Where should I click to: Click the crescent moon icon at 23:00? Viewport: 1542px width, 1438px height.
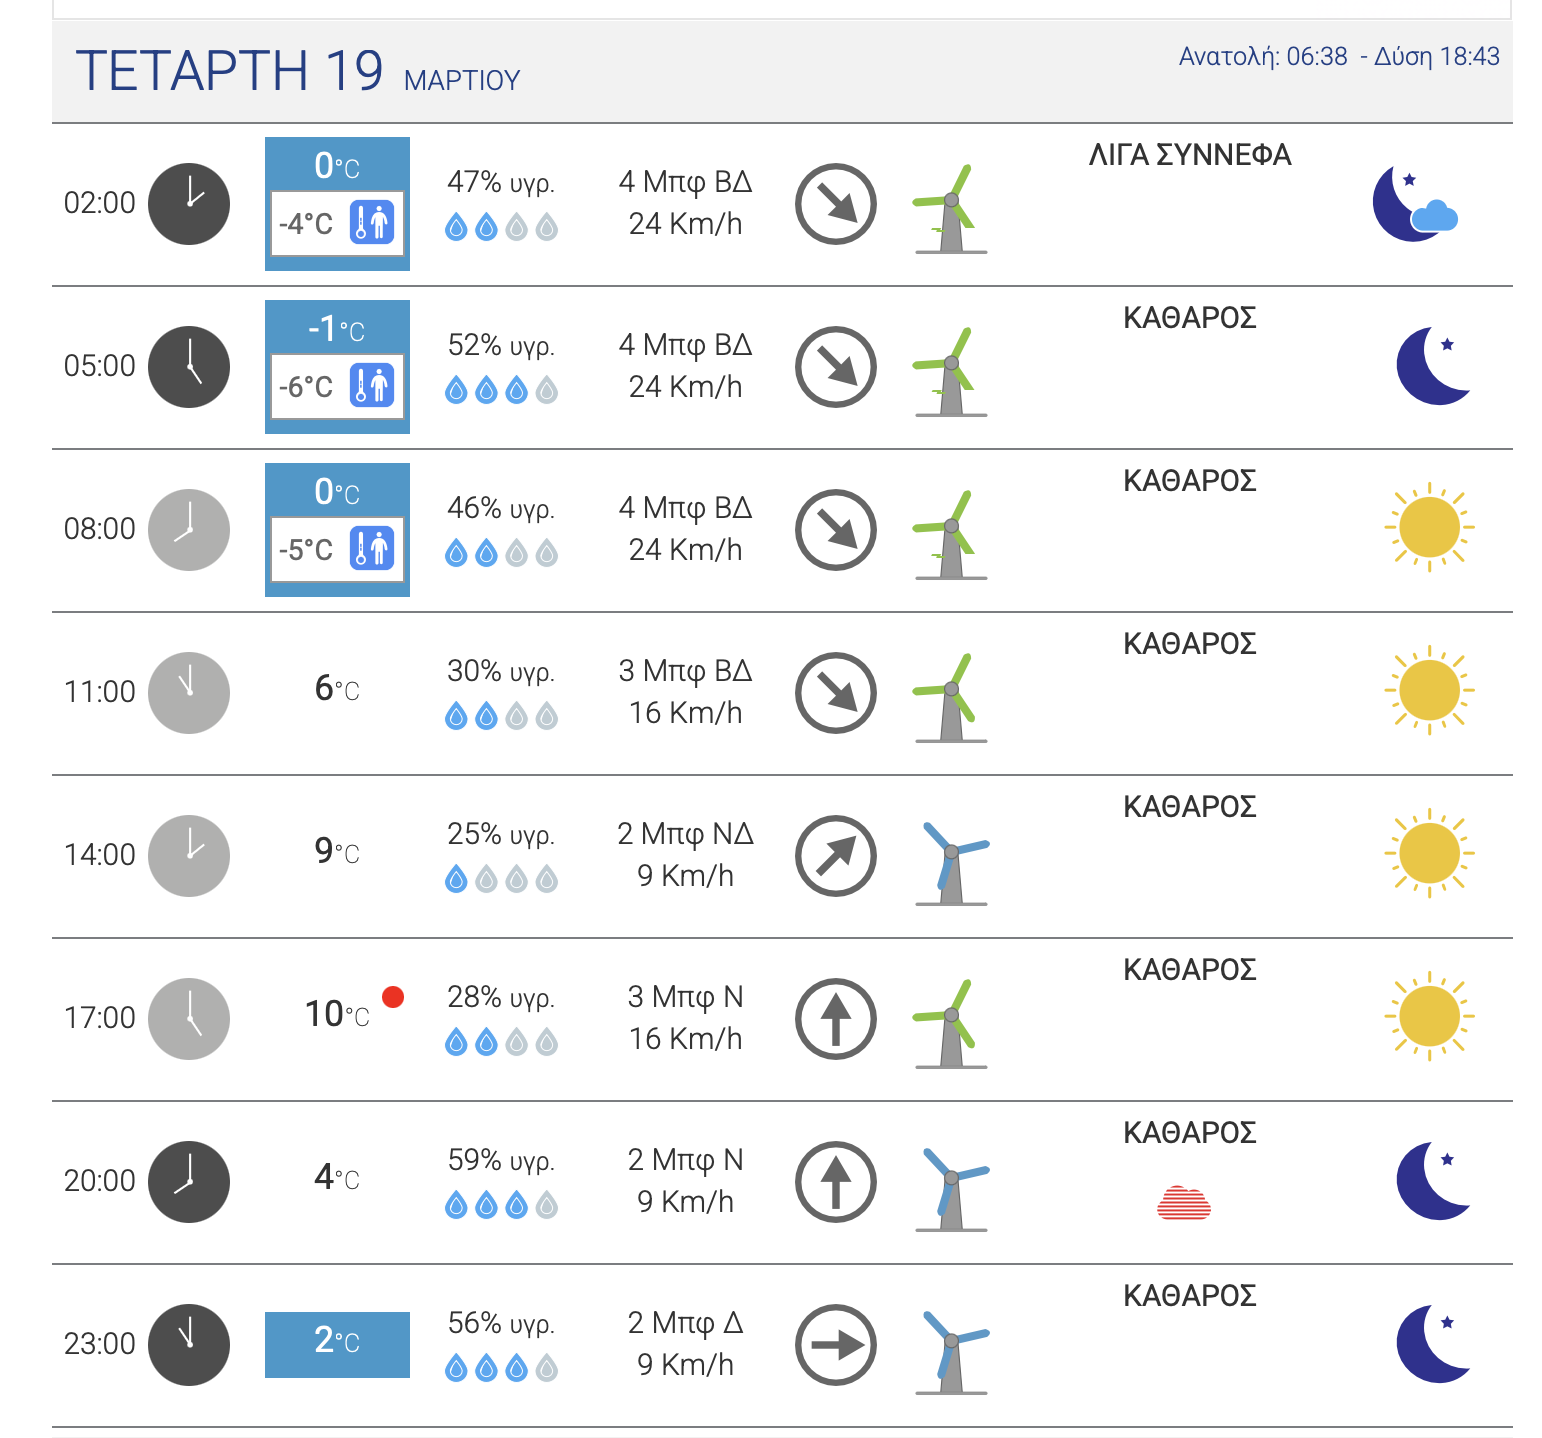1433,1343
